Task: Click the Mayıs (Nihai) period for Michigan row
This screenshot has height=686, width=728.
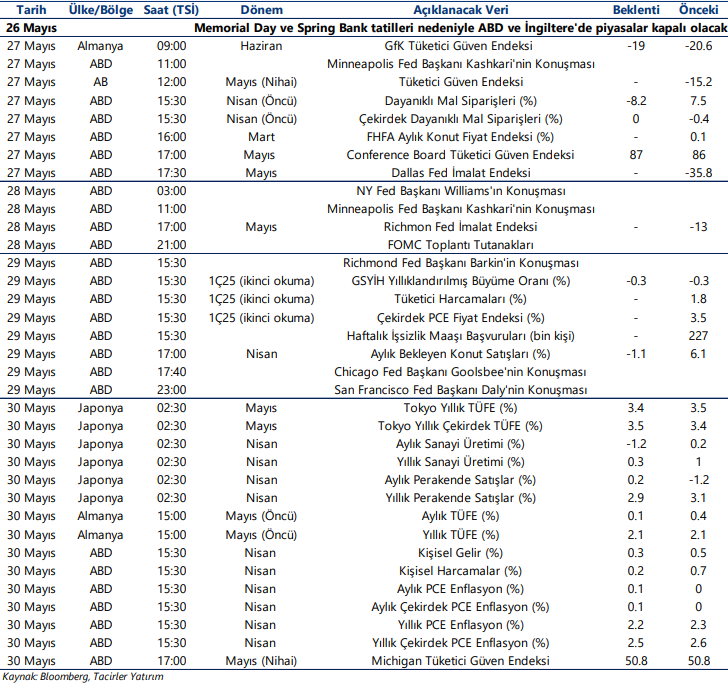Action: (x=261, y=661)
